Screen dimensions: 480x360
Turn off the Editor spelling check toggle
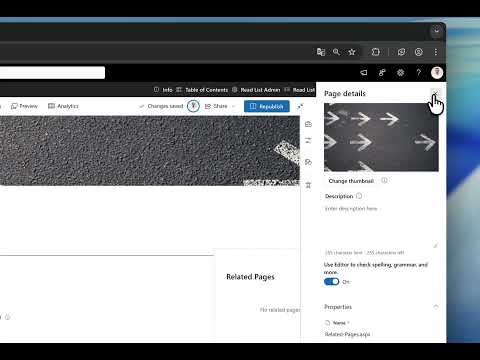click(331, 282)
